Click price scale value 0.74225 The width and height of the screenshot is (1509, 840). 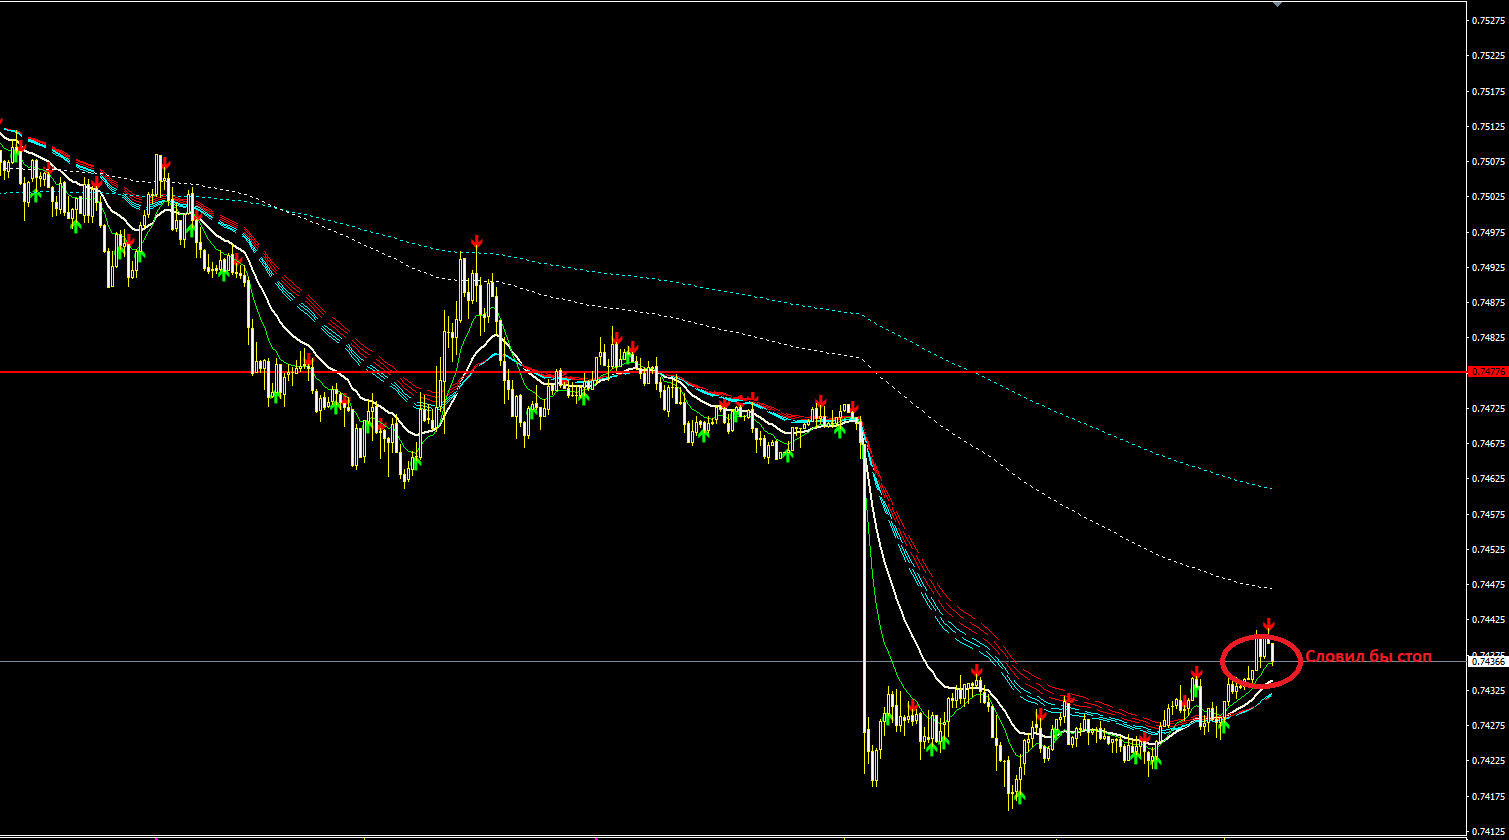[1488, 761]
